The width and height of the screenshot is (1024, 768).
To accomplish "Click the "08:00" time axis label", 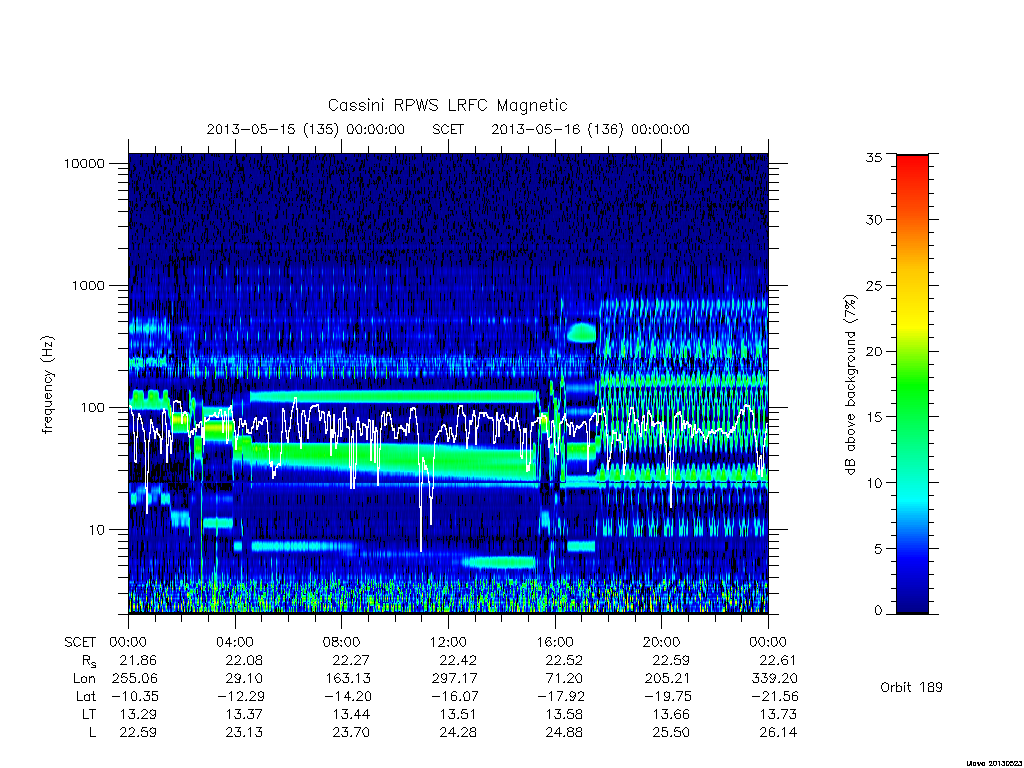I will pos(342,642).
